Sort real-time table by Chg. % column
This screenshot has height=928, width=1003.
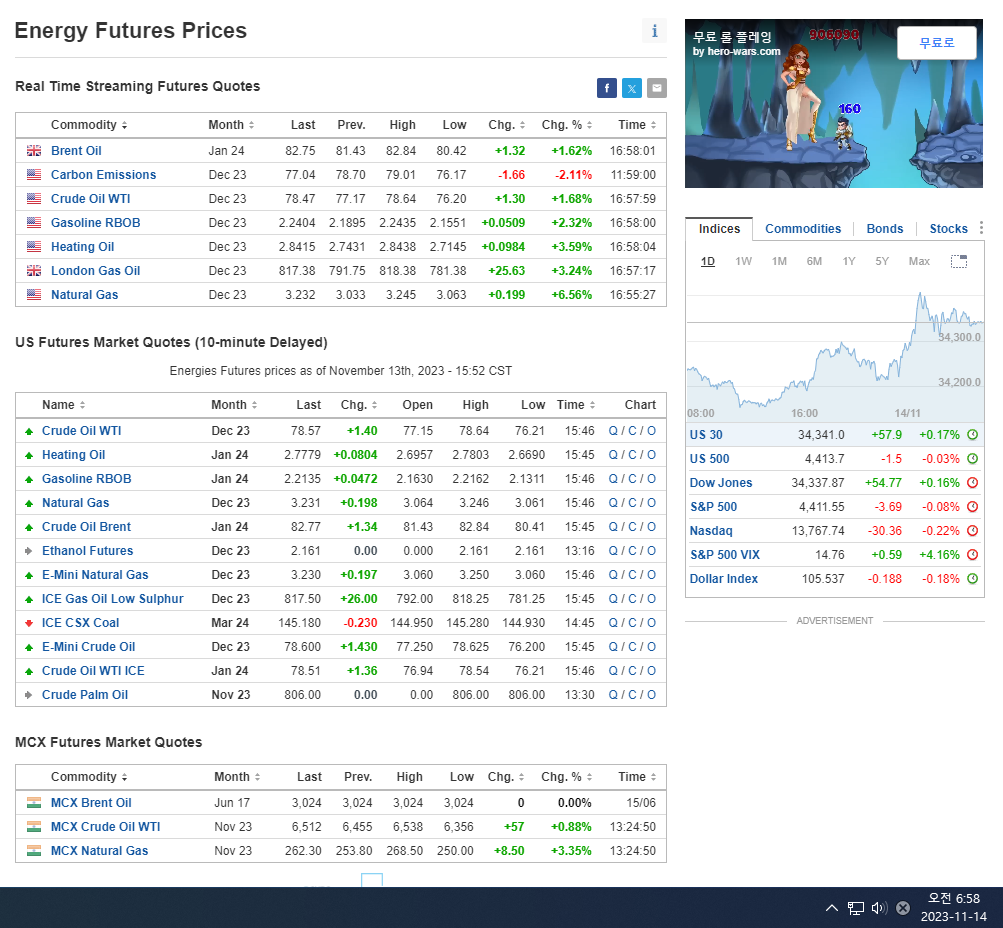click(567, 125)
